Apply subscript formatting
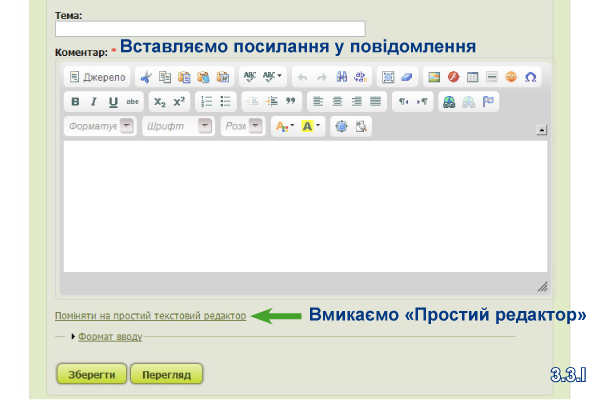Viewport: 600px width, 400px height. 159,102
